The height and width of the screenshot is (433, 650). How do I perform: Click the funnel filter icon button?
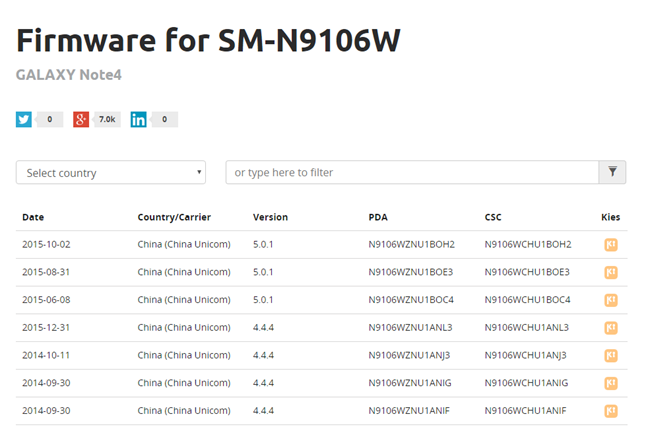tap(612, 172)
